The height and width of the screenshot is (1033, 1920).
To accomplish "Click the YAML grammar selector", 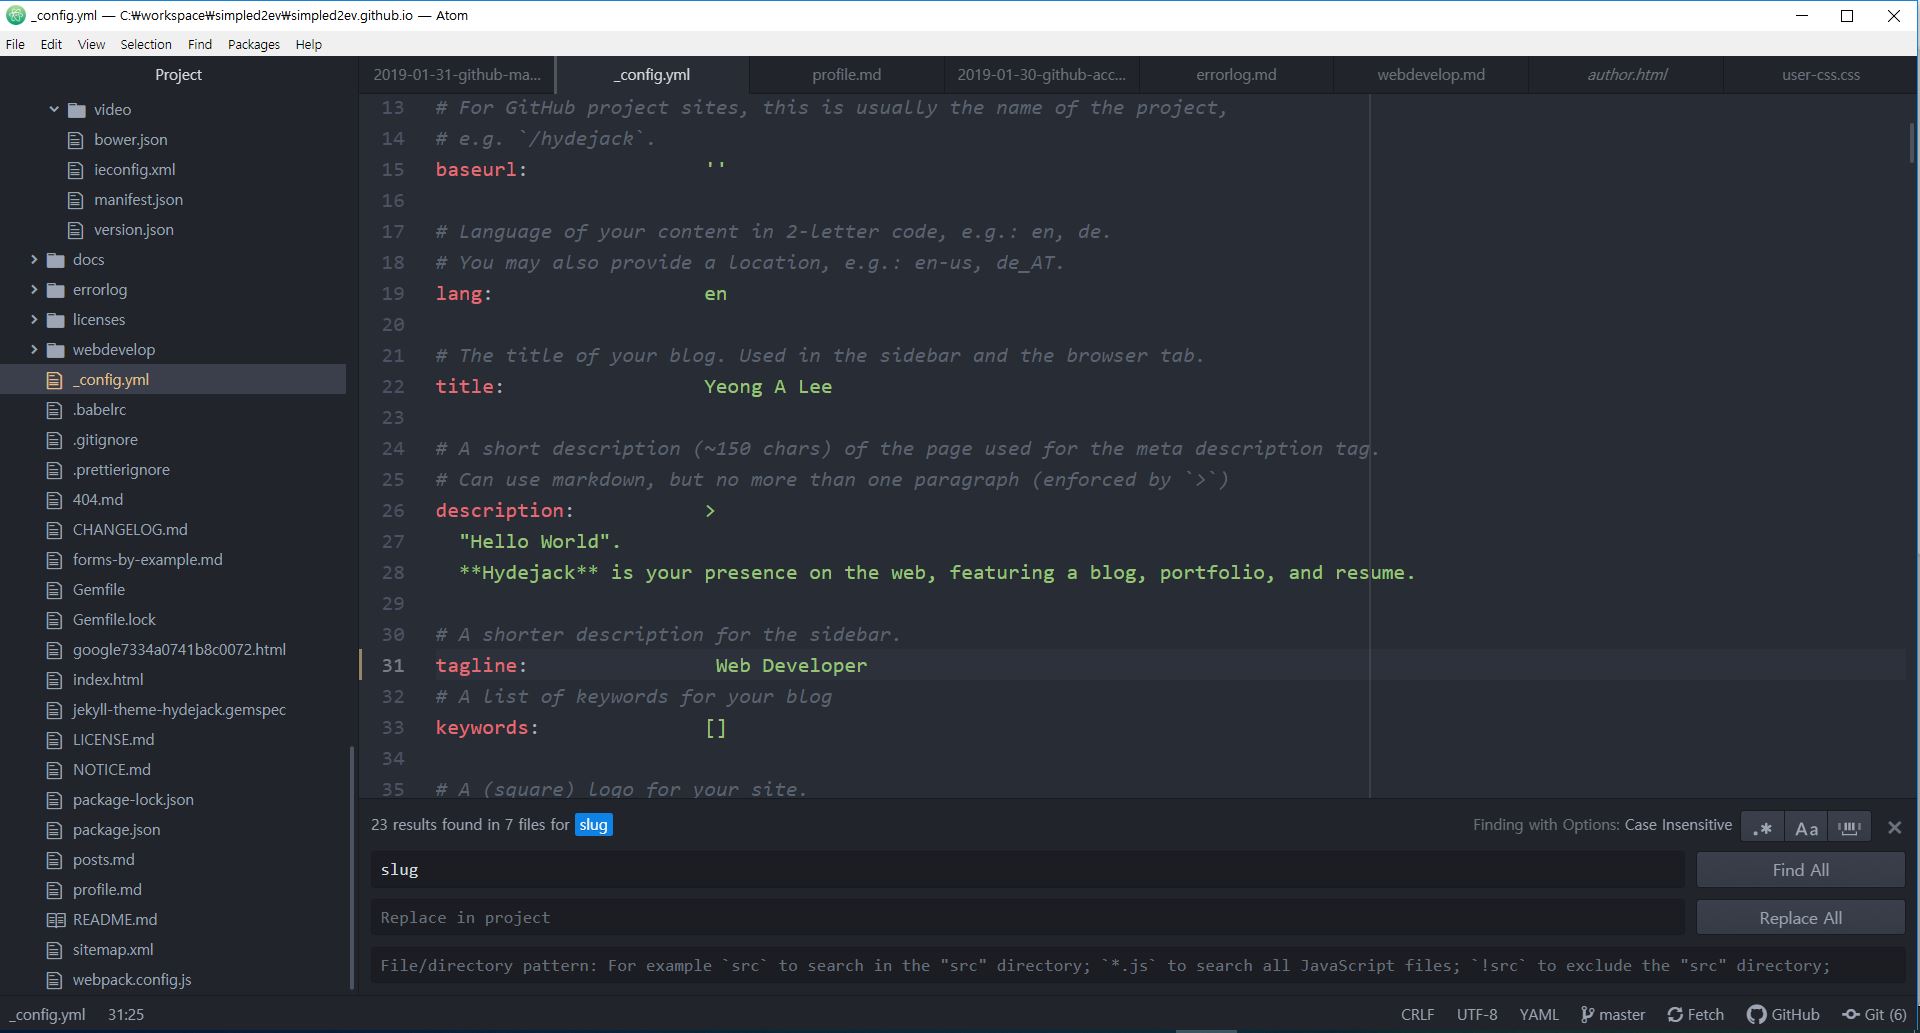I will [1539, 1014].
